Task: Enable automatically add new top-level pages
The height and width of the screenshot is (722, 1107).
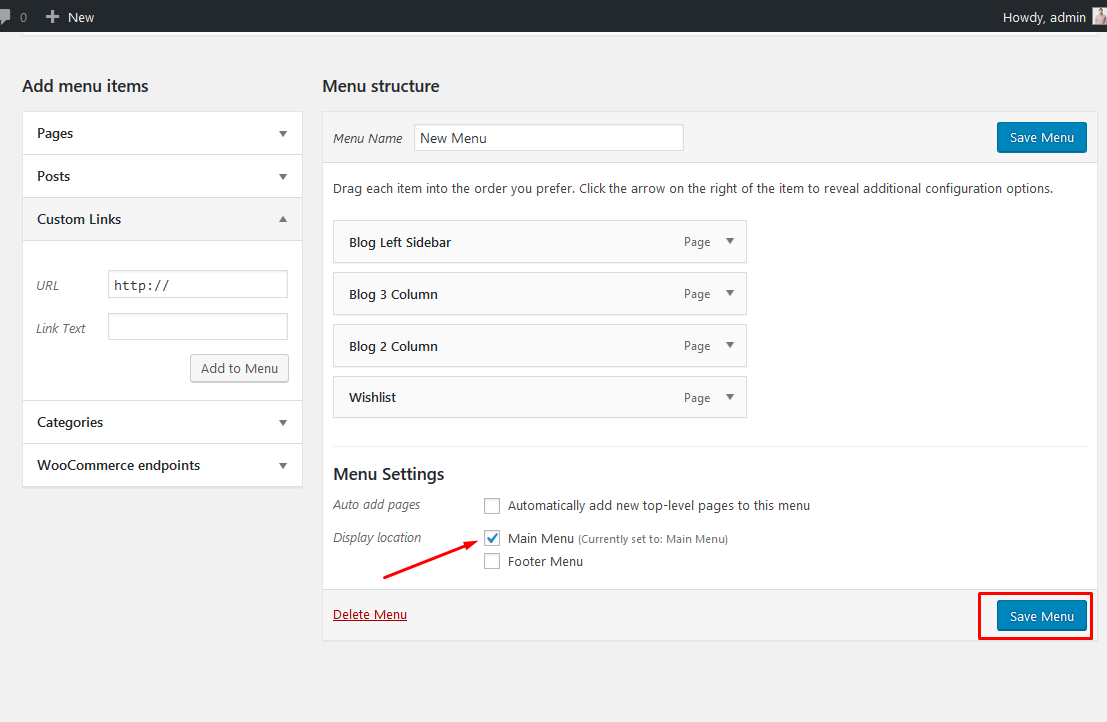Action: tap(492, 506)
